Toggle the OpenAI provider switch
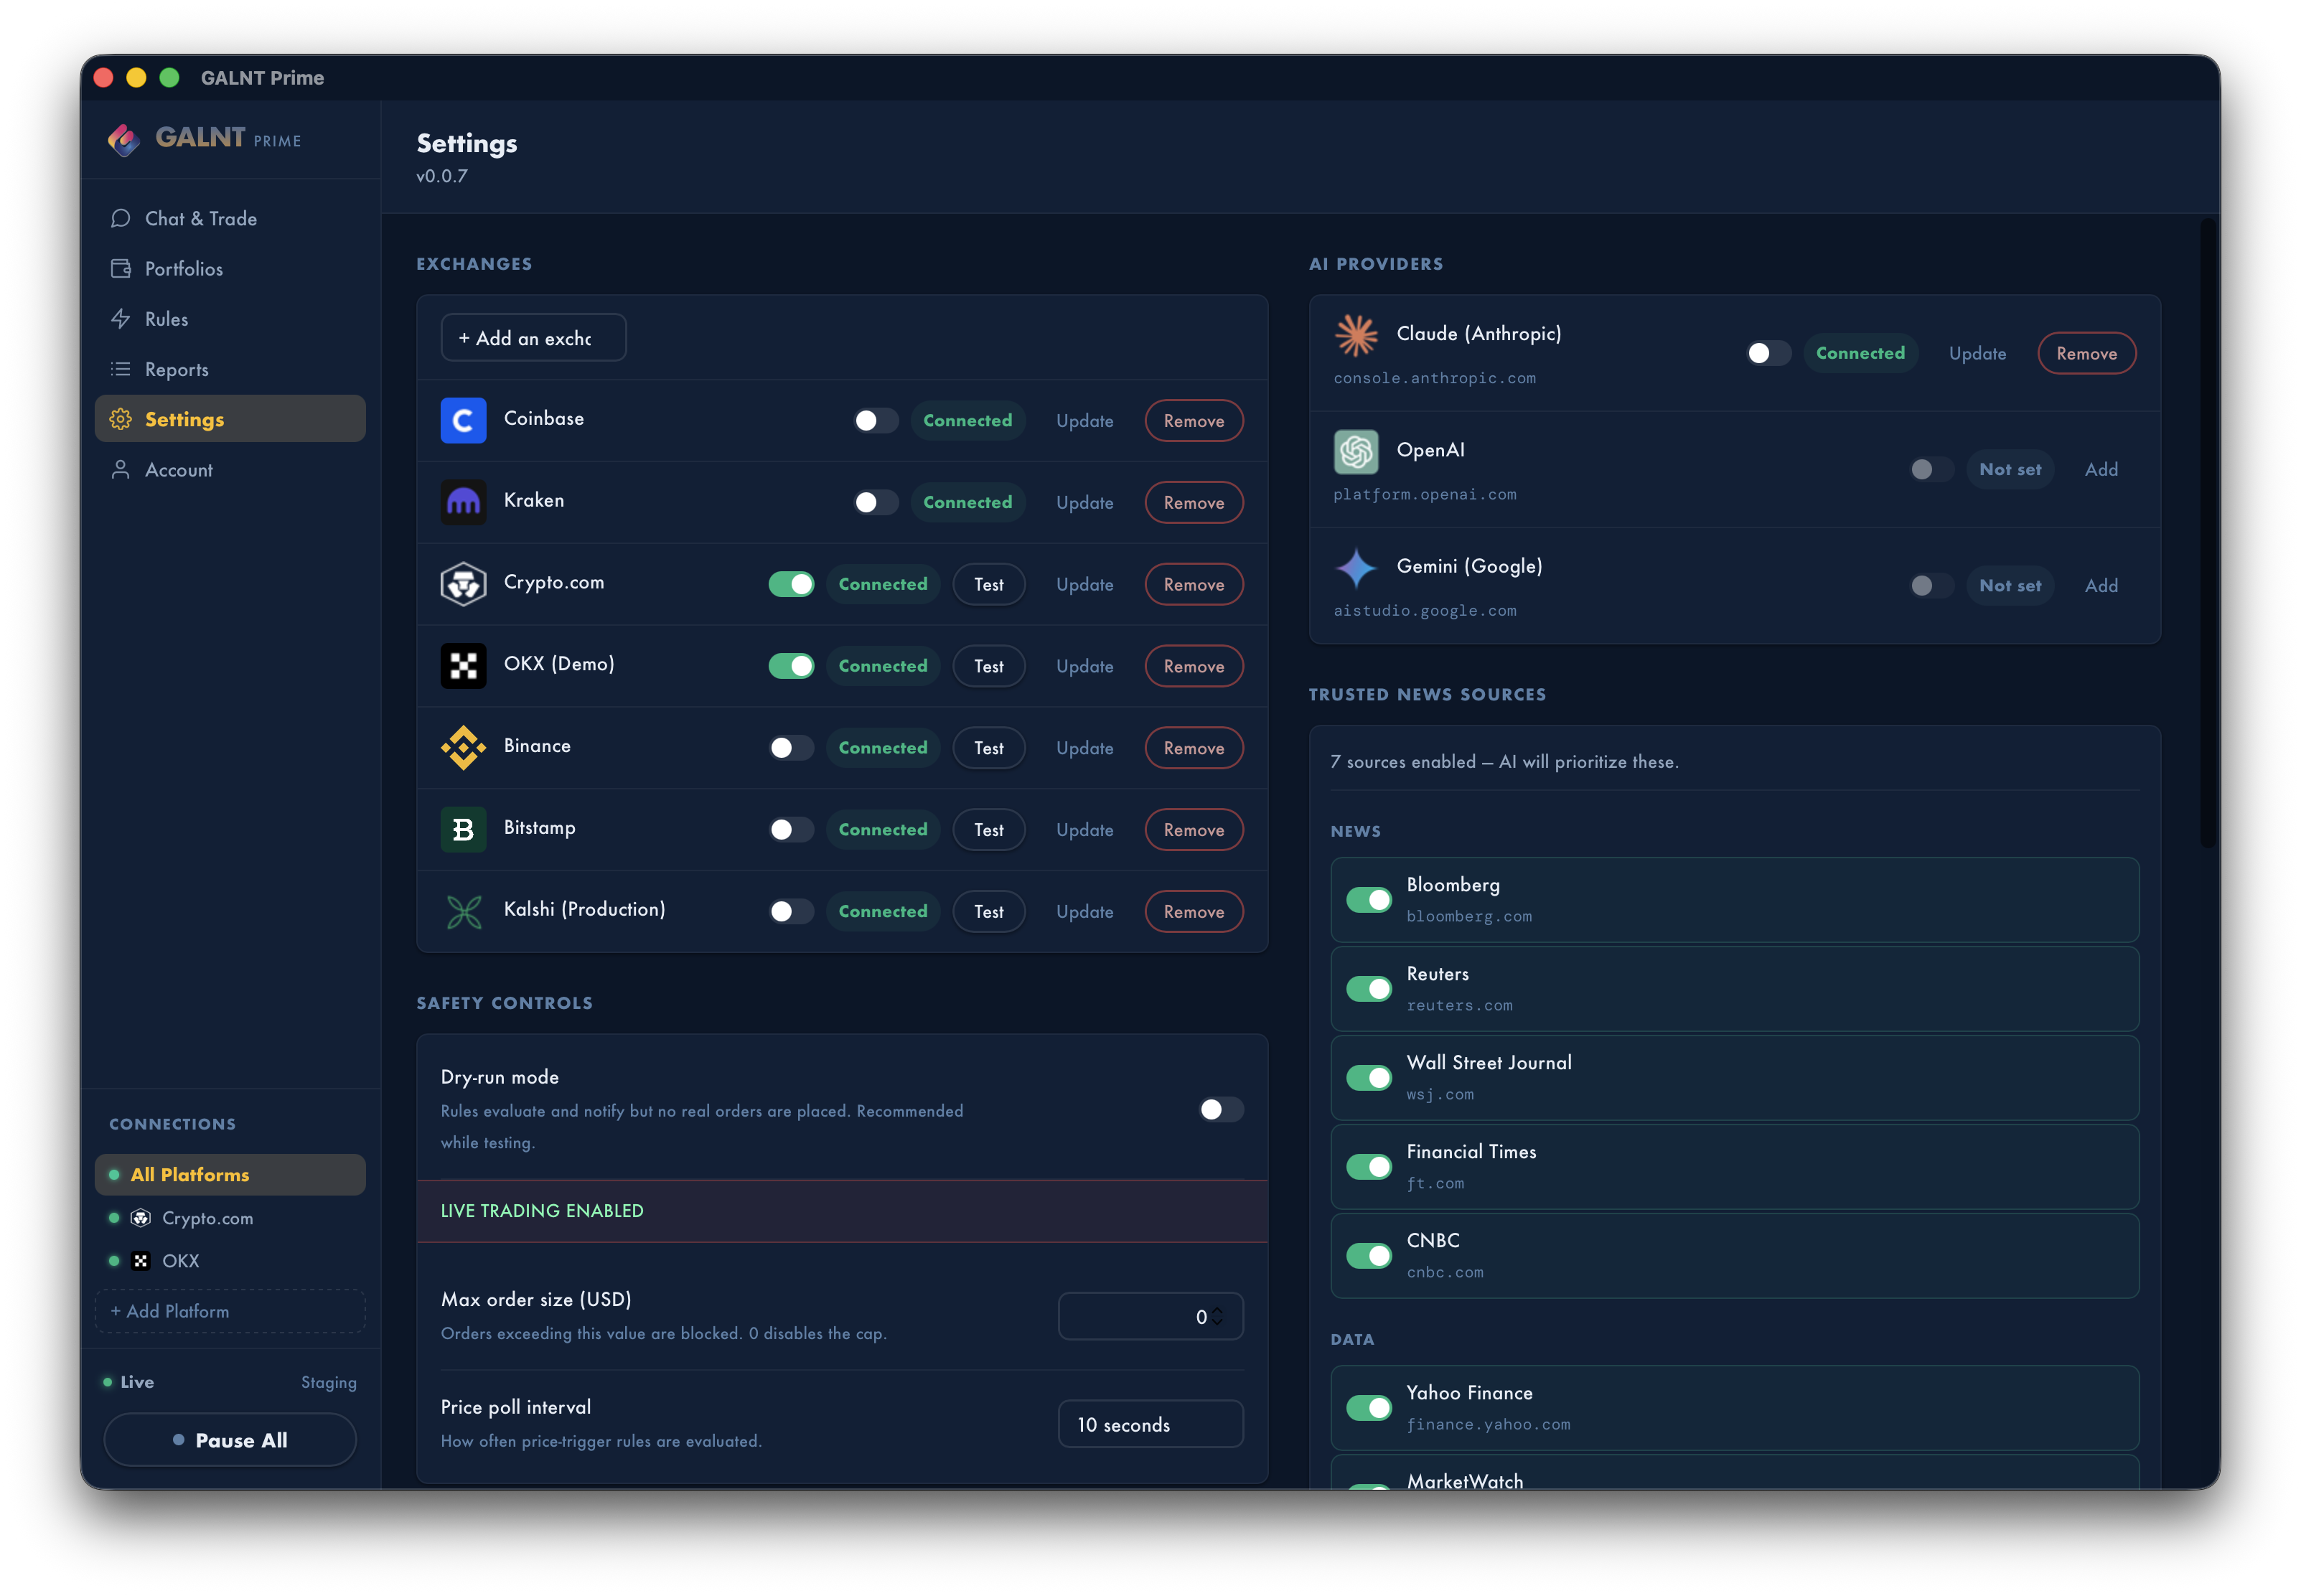Viewport: 2301px width, 1596px height. coord(1931,470)
